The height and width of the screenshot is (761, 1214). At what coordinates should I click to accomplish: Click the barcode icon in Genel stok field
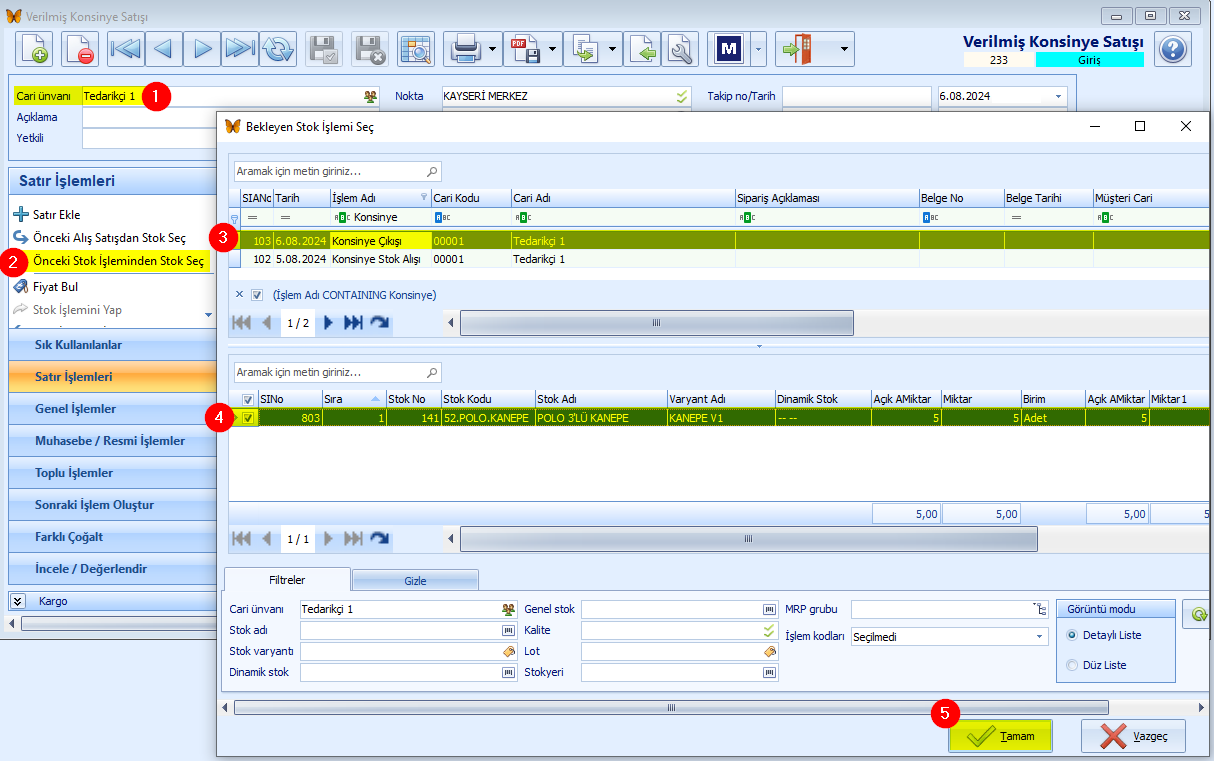coord(769,609)
